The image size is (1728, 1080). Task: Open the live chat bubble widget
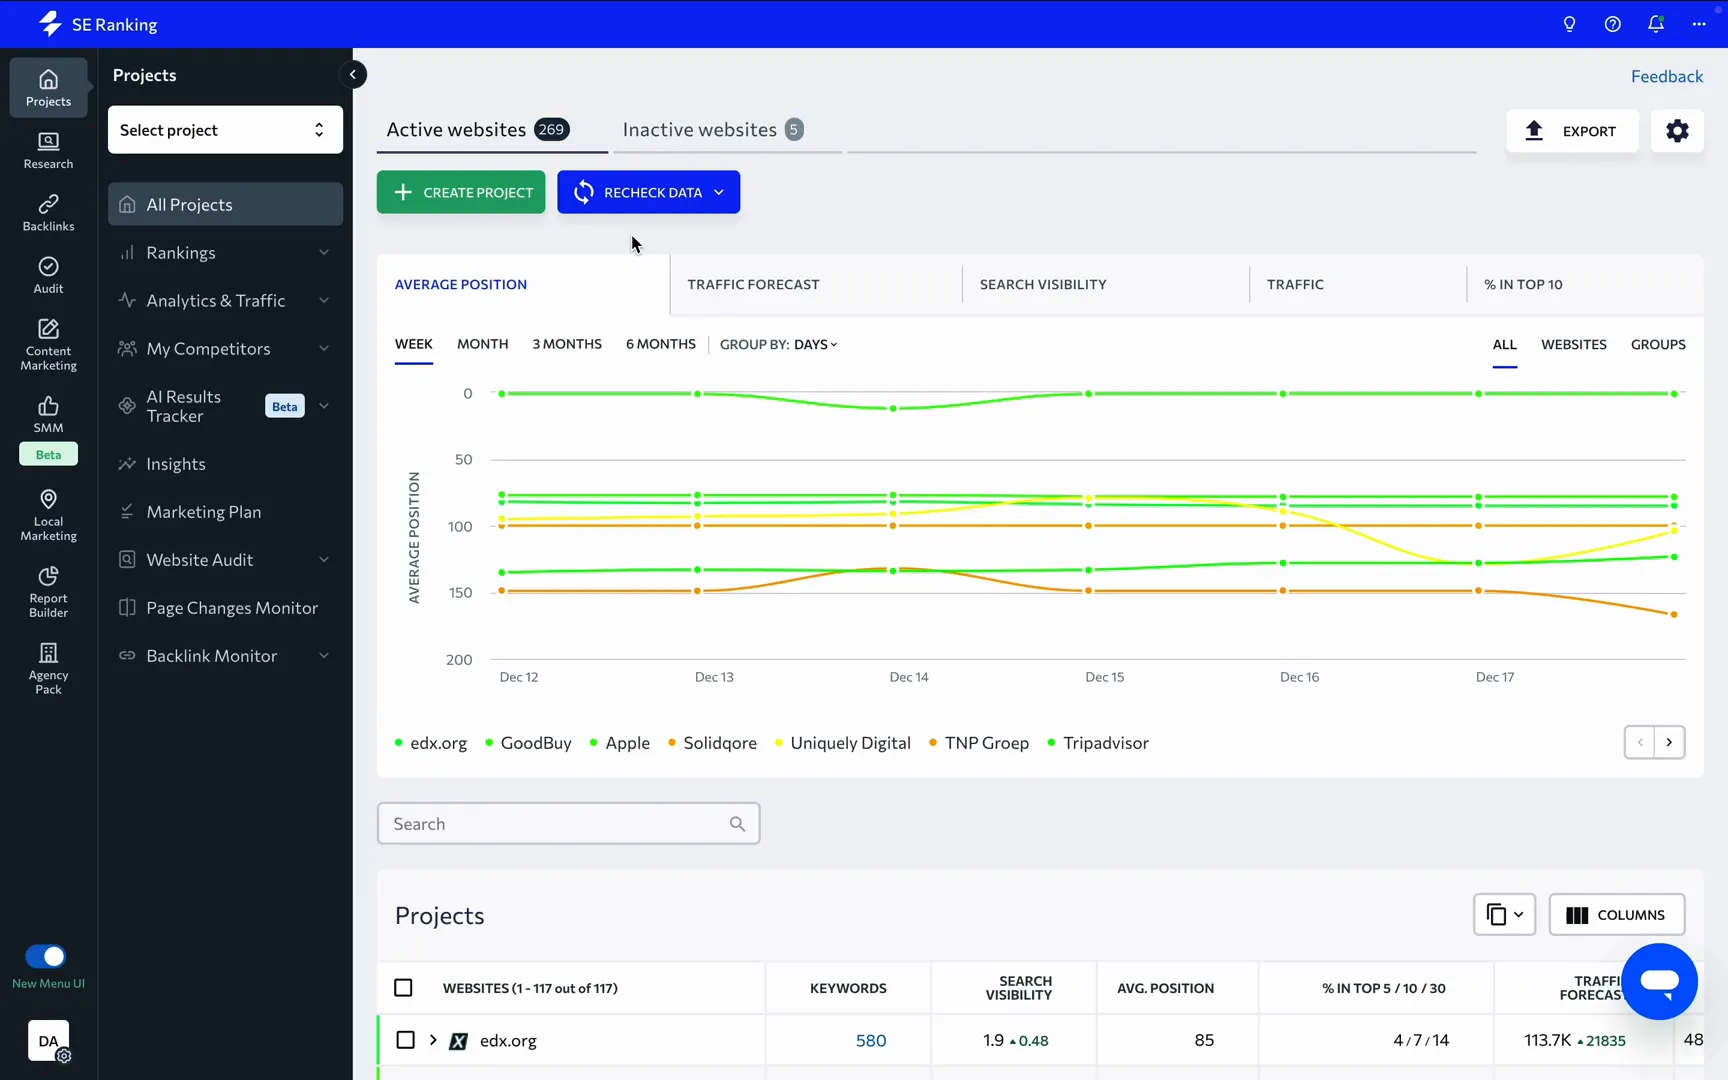point(1659,981)
